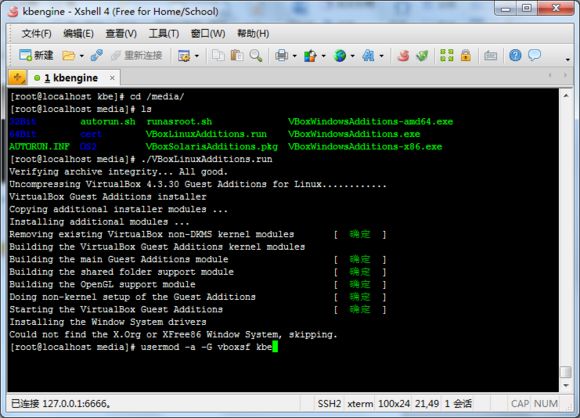The image size is (580, 418).
Task: Click the color scheme icon
Action: coord(310,56)
